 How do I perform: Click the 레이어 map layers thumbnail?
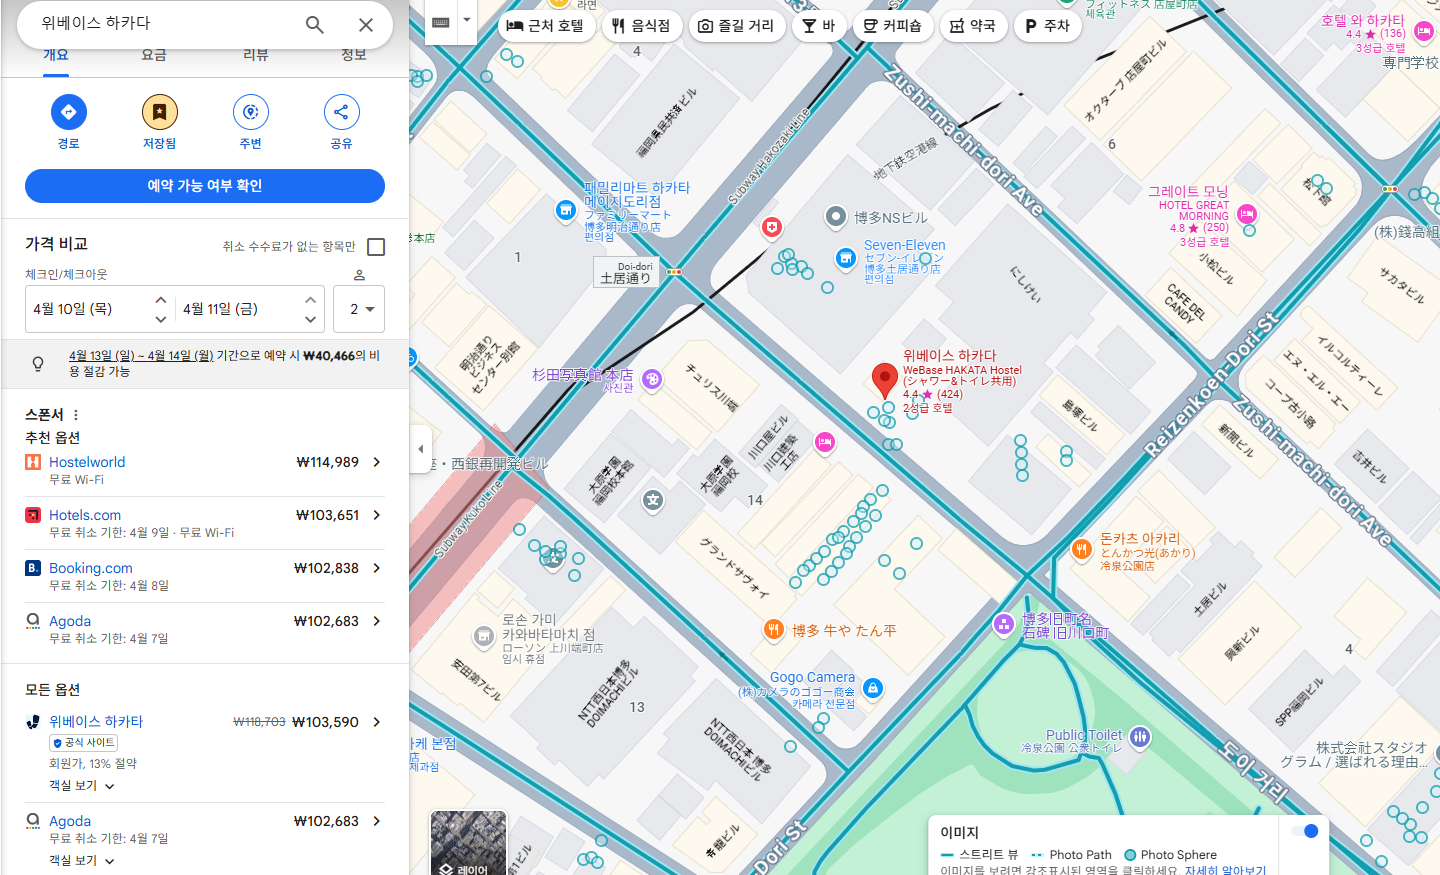point(468,843)
